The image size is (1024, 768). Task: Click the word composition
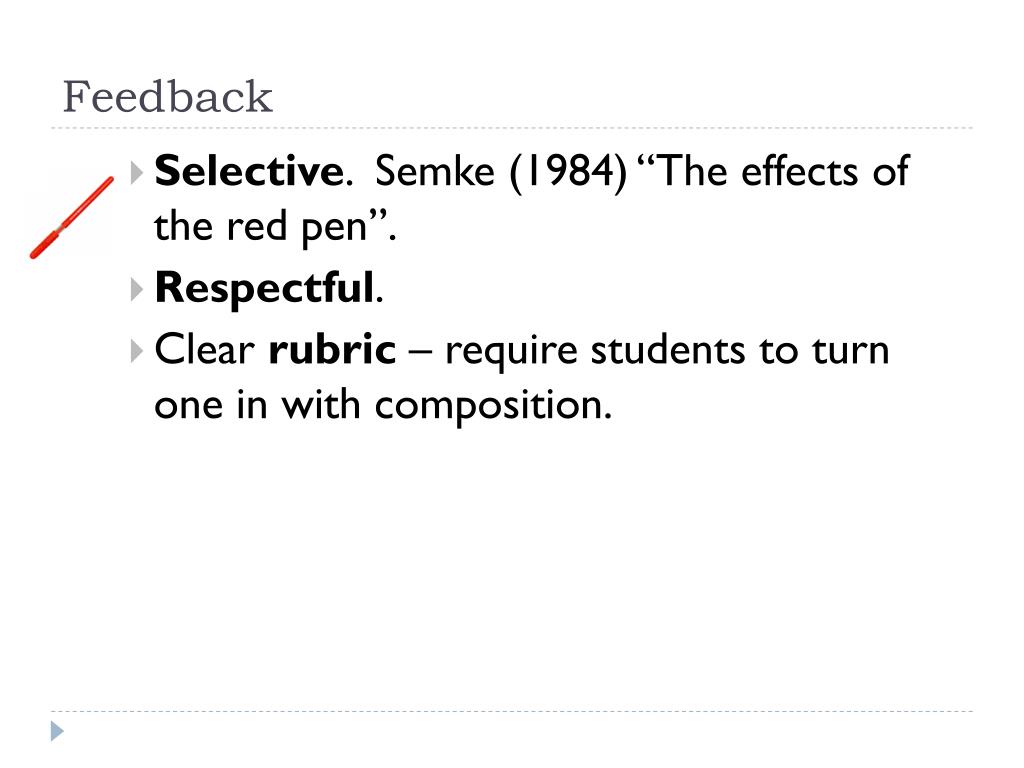(x=493, y=406)
